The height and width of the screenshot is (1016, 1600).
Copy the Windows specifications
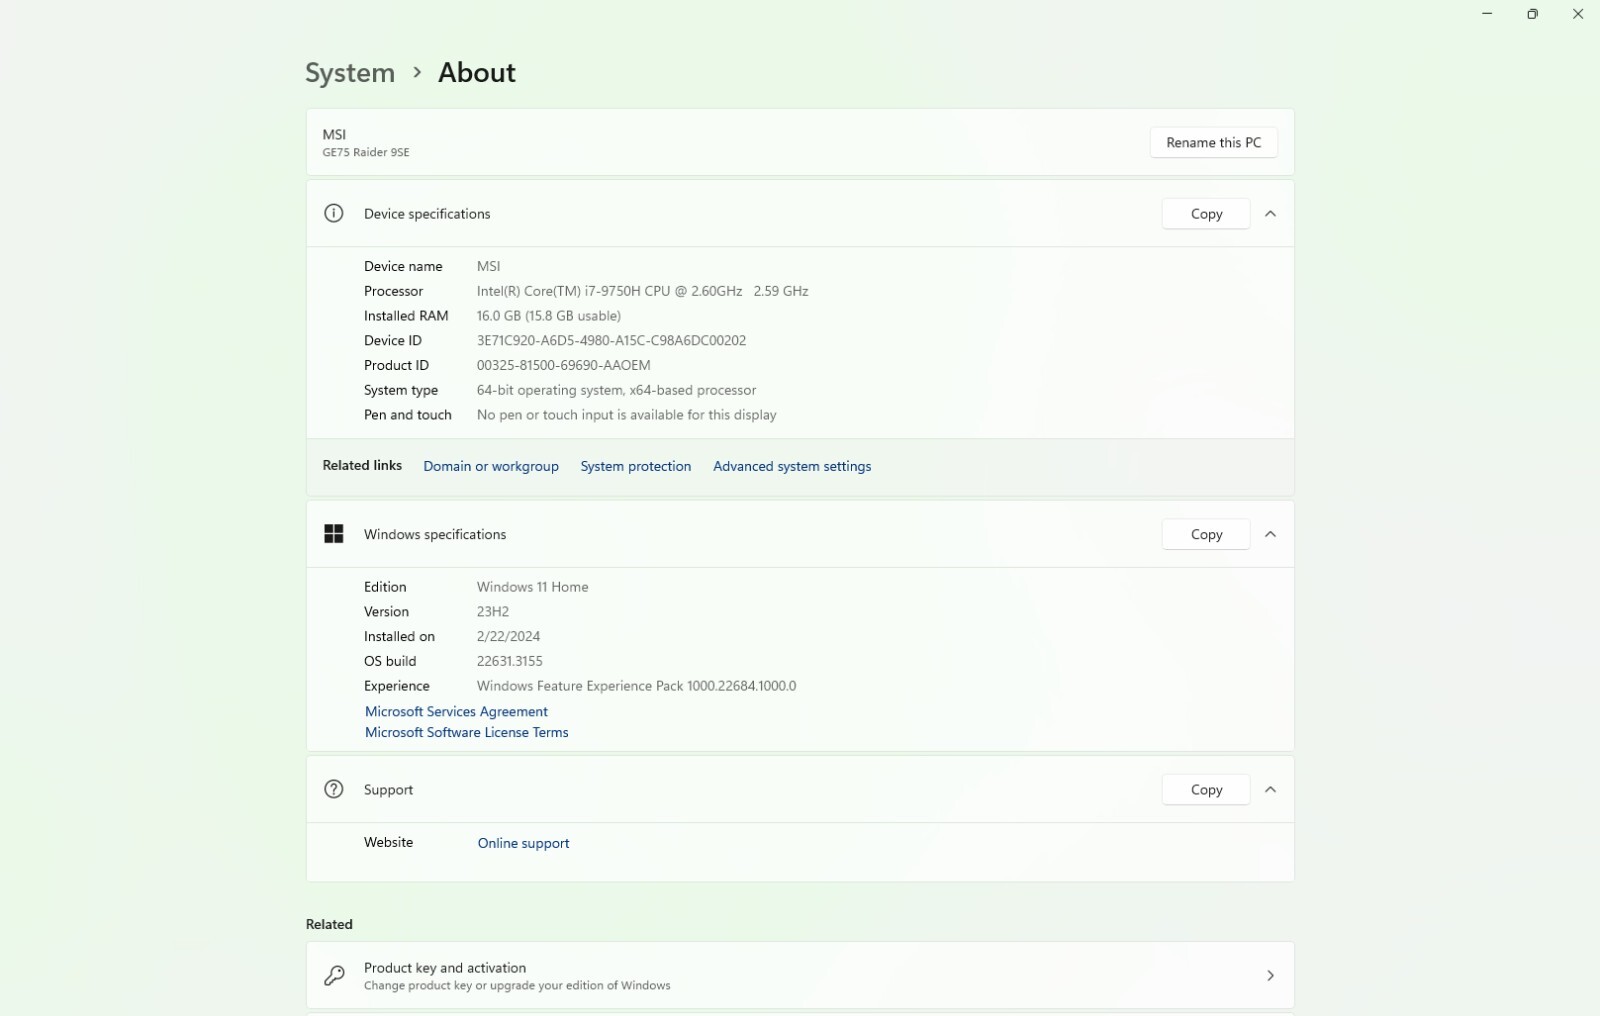1206,534
